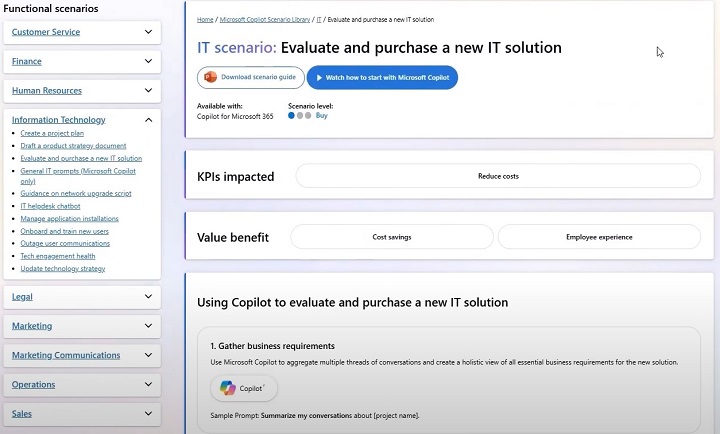Select the Reduce costs KPI pill
Screen dimensions: 720x434
point(498,176)
